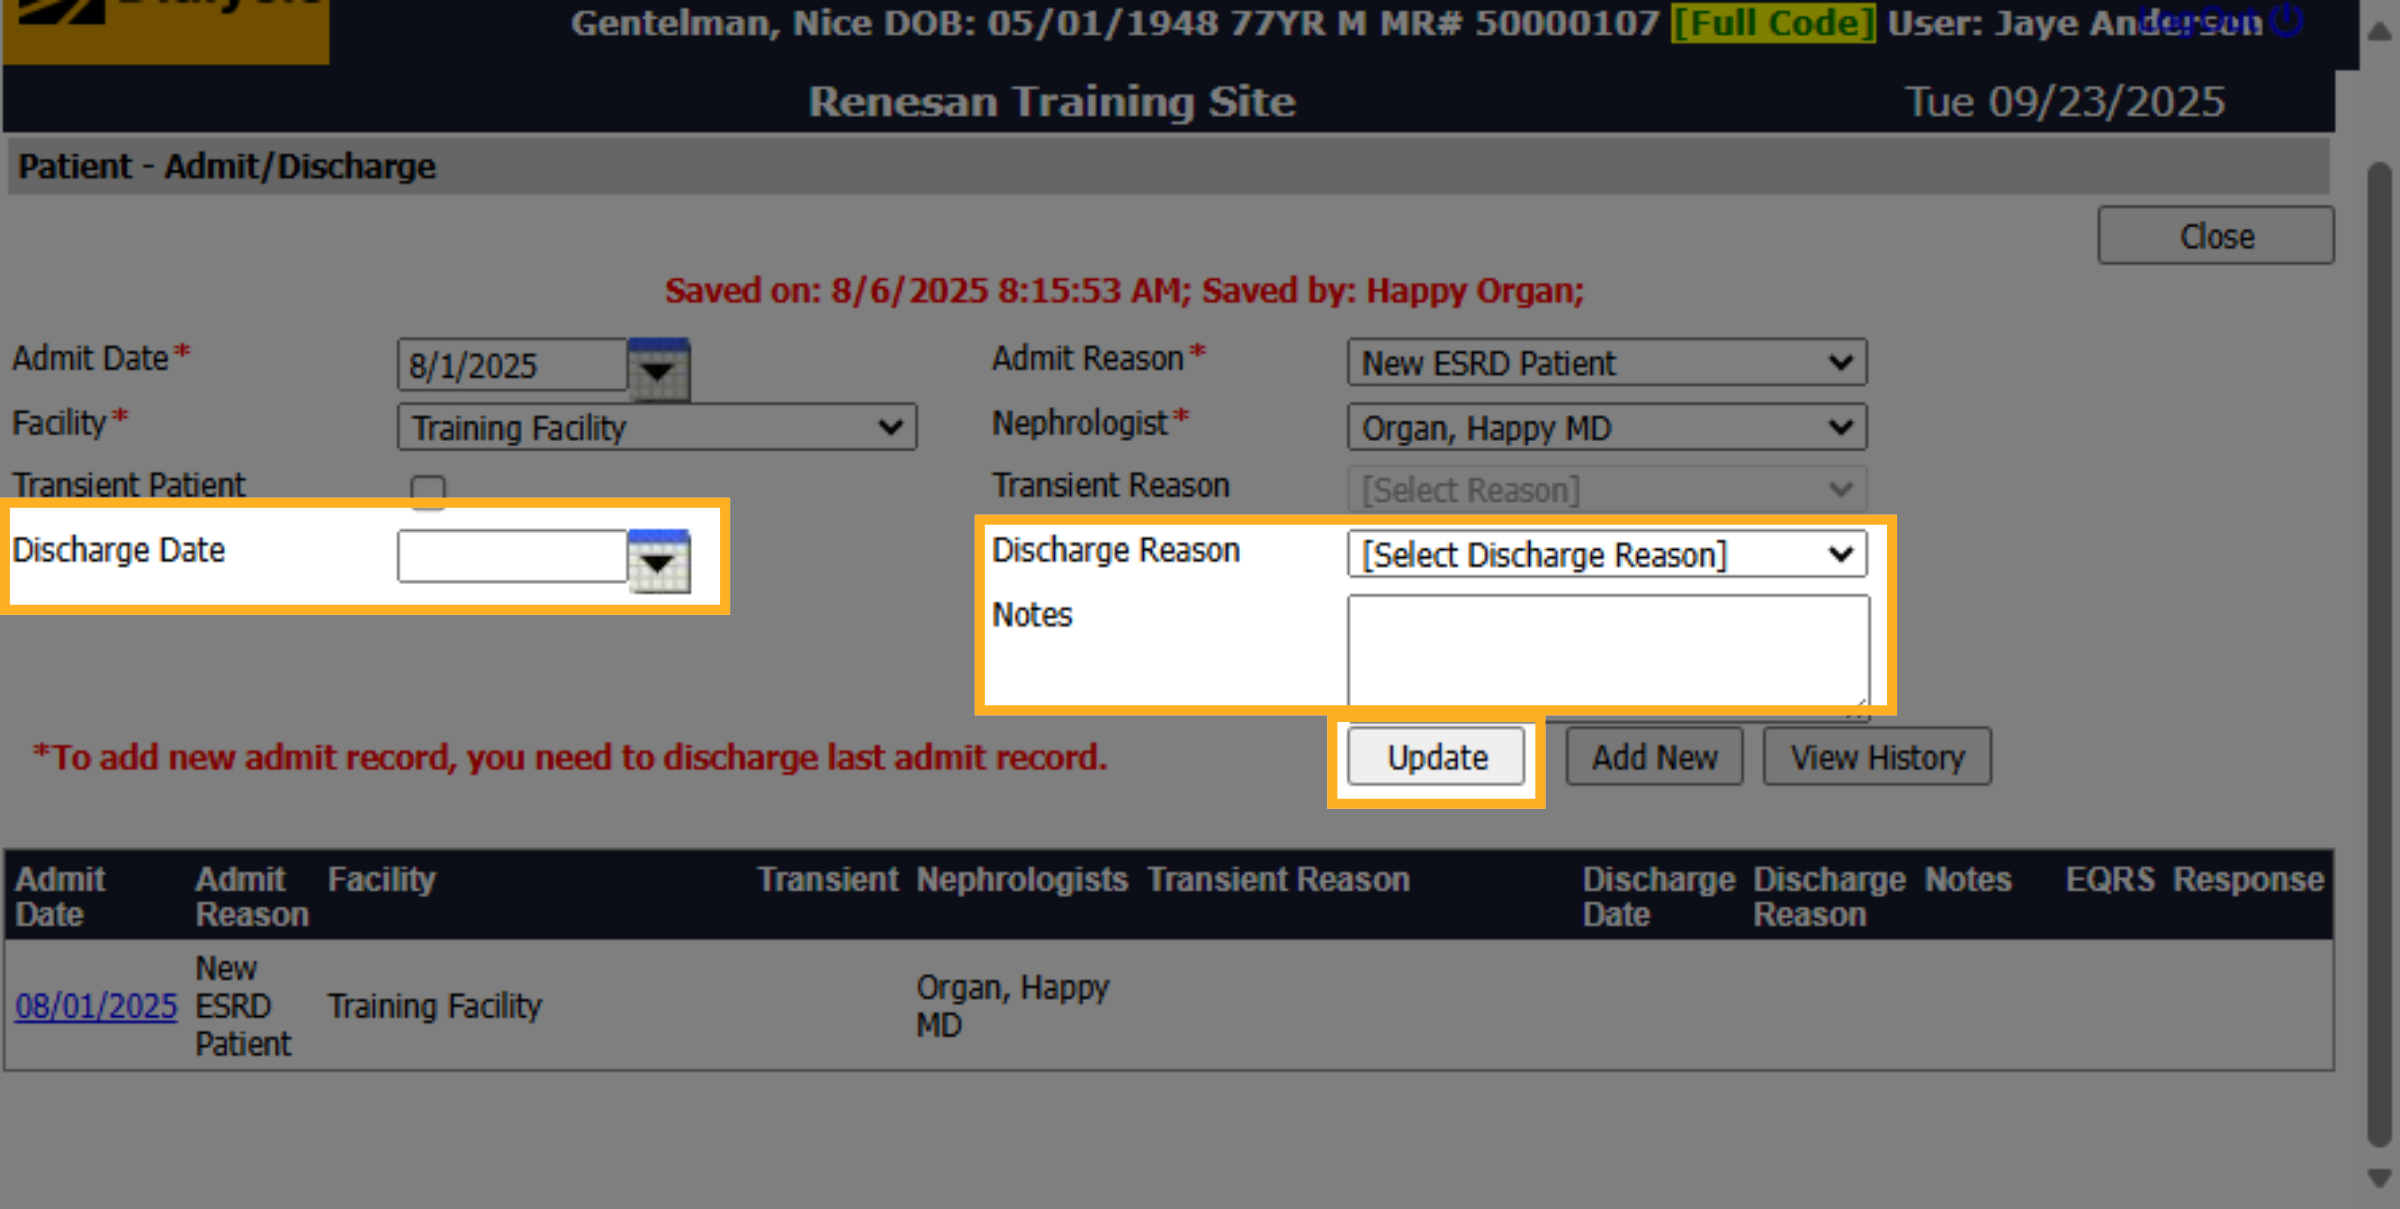This screenshot has height=1209, width=2400.
Task: Click the logout power icon
Action: click(x=2288, y=20)
